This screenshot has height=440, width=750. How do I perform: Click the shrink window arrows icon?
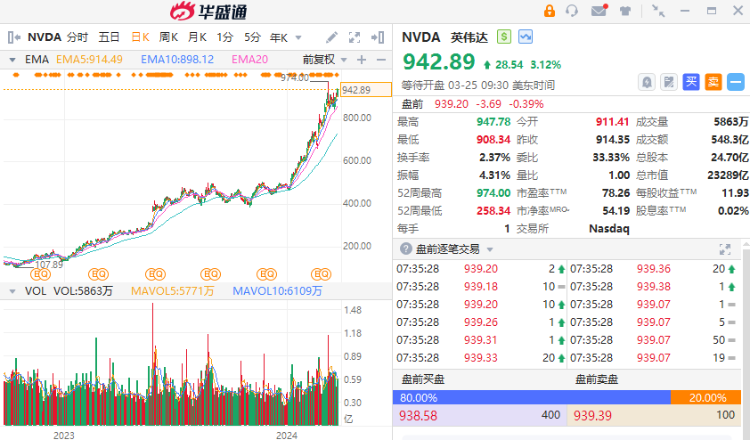click(659, 11)
